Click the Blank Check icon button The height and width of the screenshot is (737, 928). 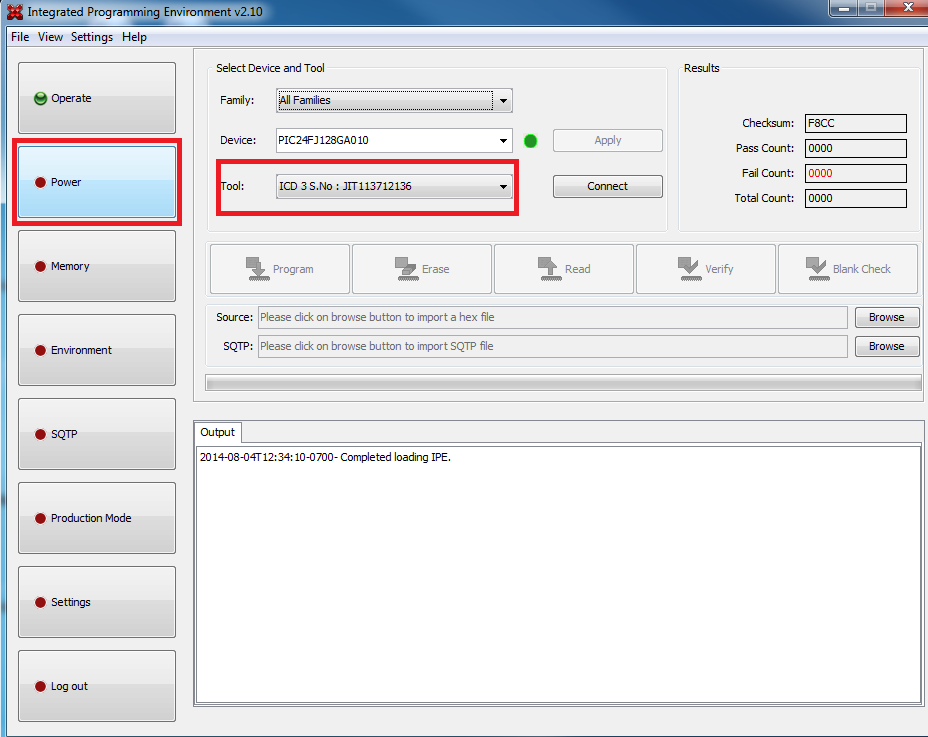[x=847, y=269]
